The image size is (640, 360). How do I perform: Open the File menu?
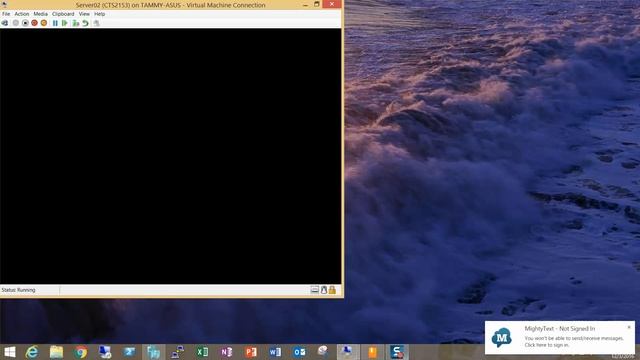pos(6,14)
